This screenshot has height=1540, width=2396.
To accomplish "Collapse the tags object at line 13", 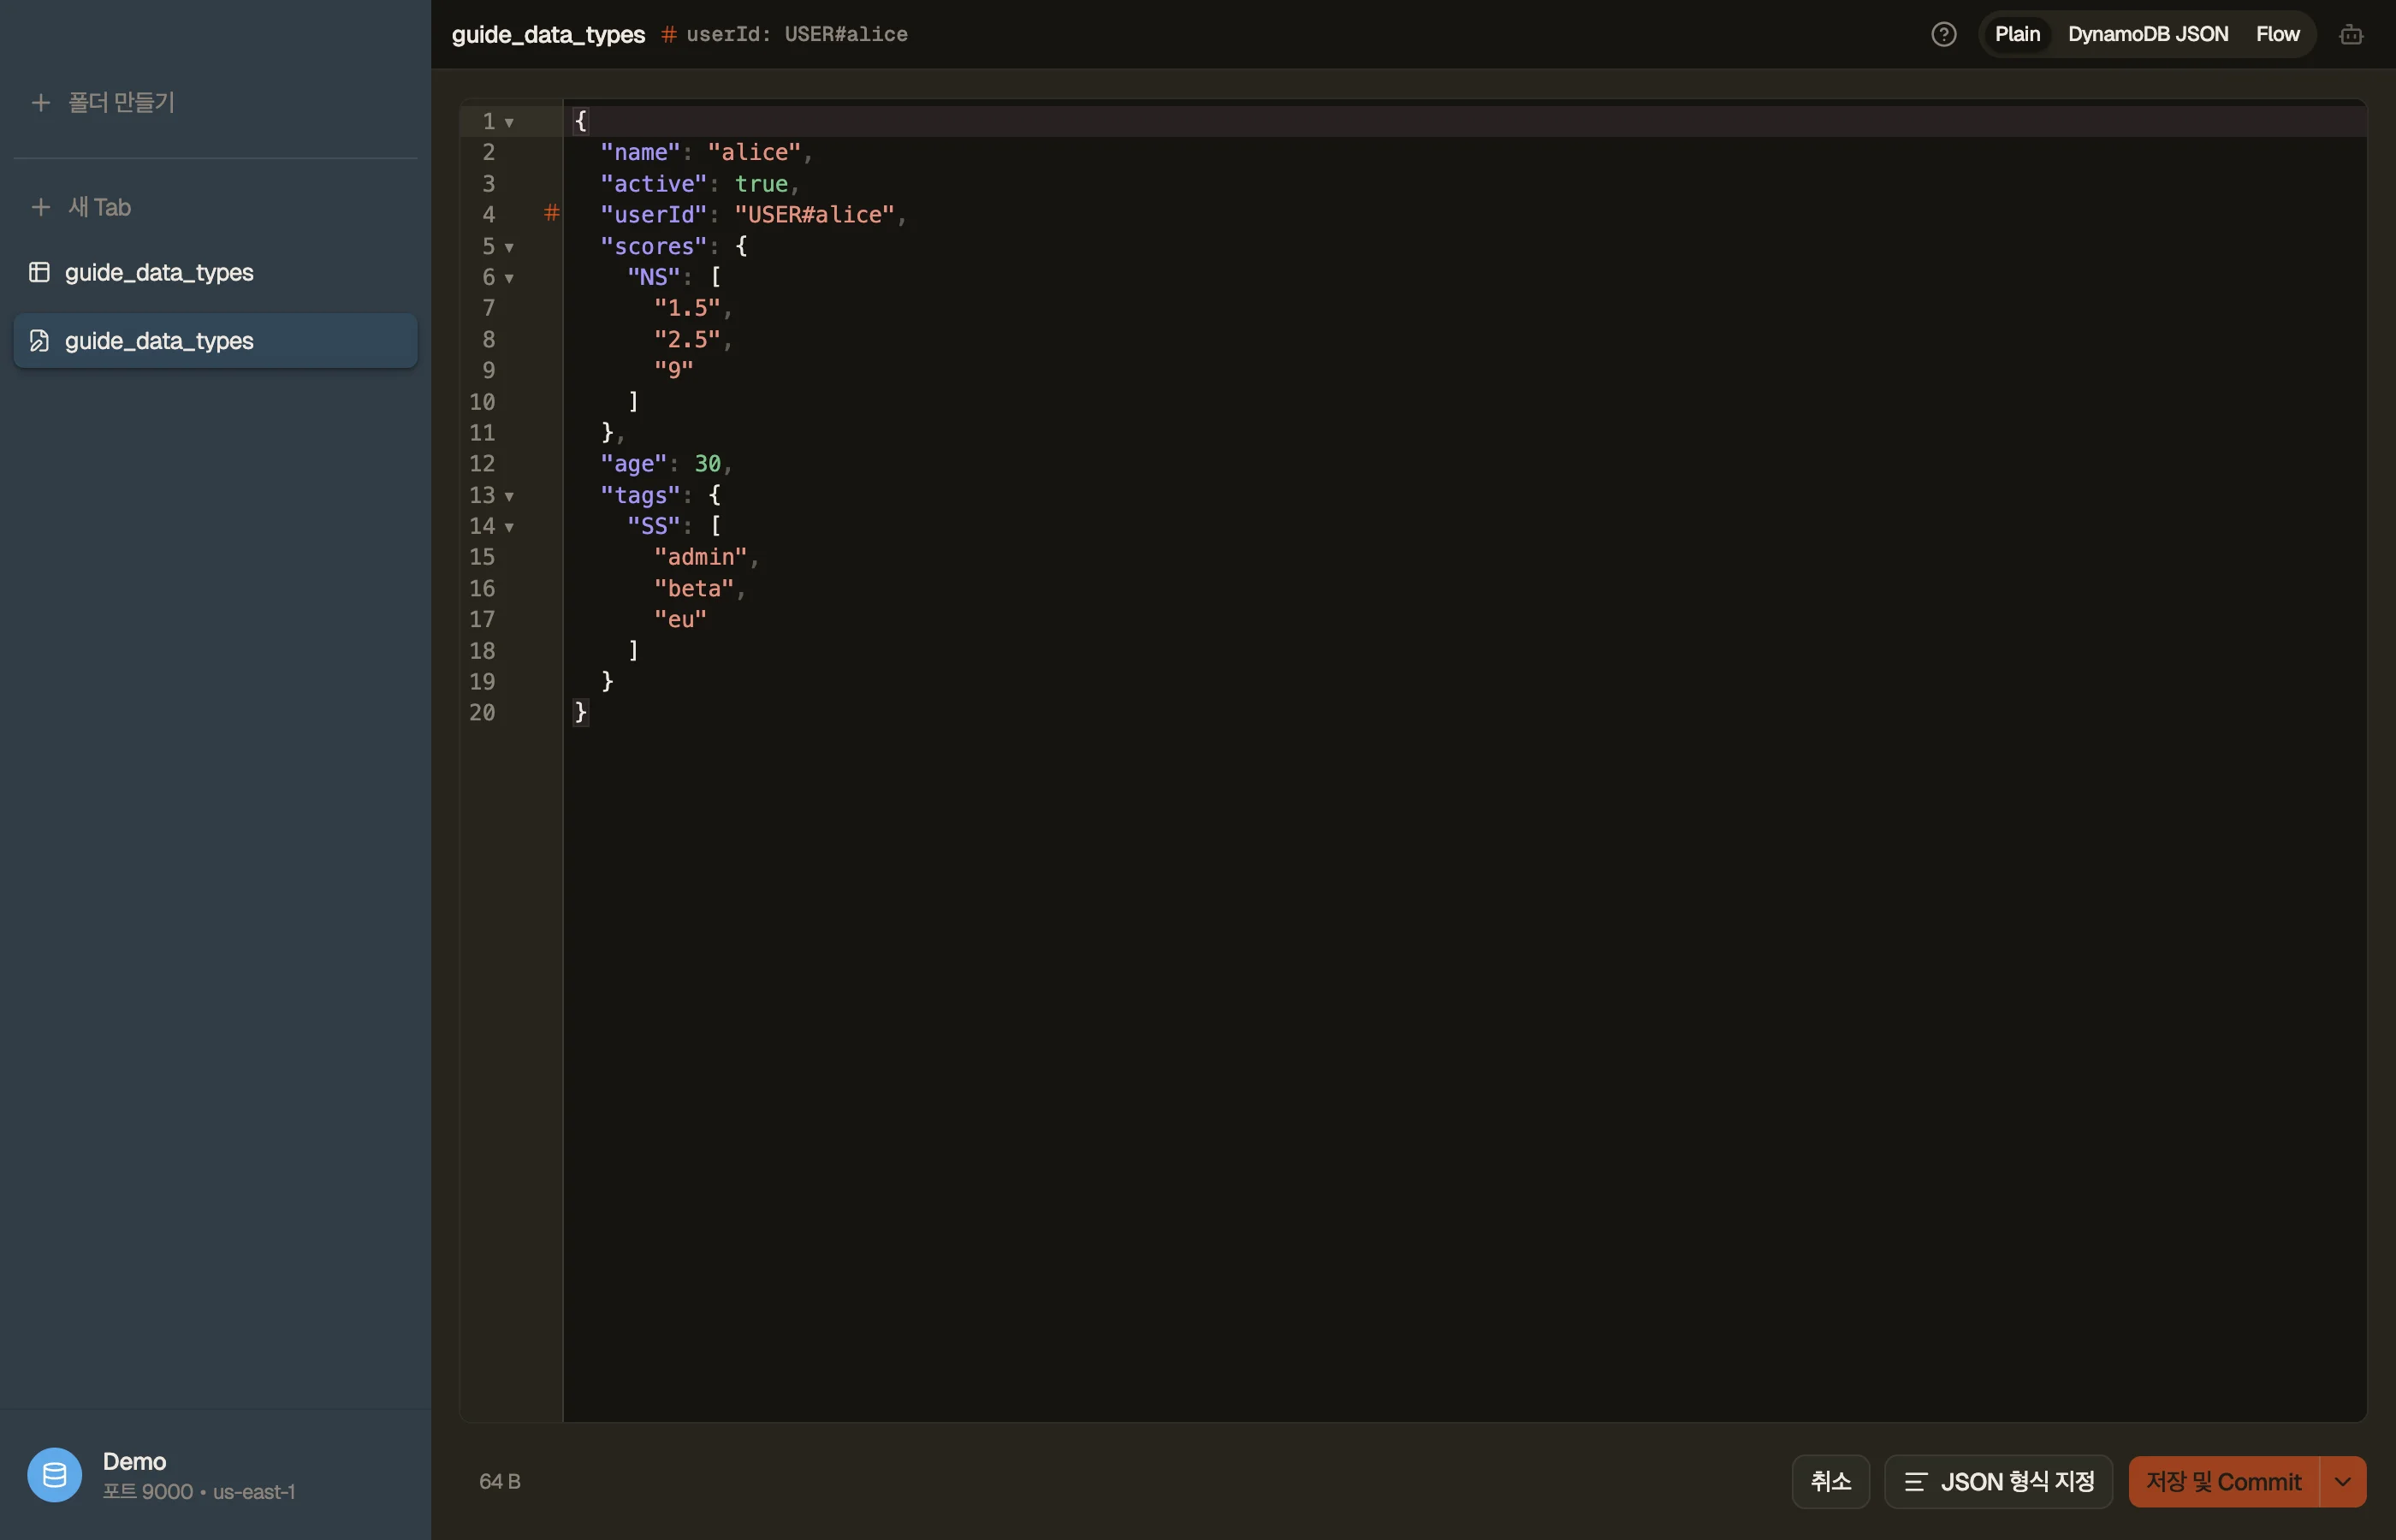I will pos(509,496).
